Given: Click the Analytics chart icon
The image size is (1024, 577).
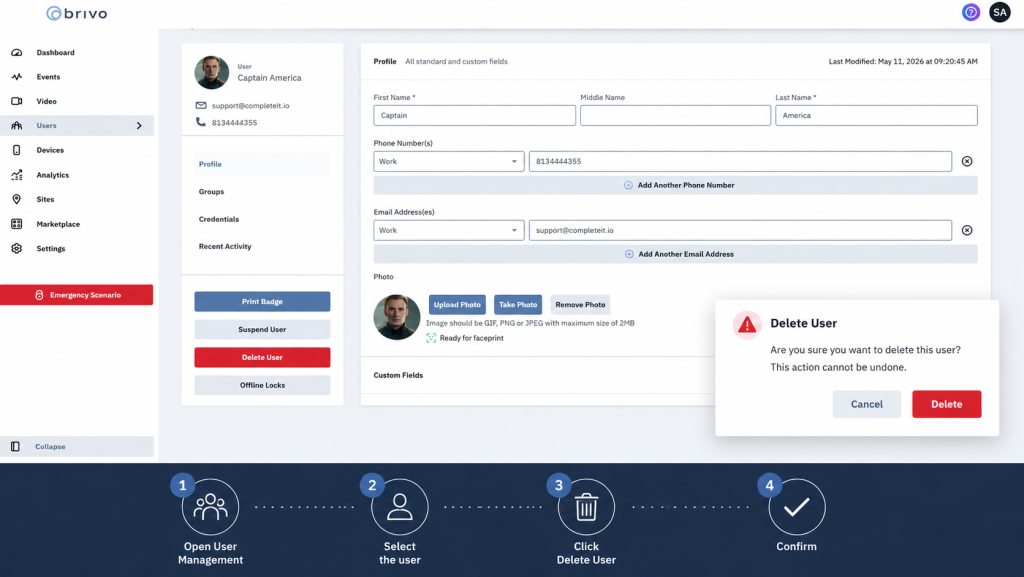Looking at the screenshot, I should pos(16,175).
